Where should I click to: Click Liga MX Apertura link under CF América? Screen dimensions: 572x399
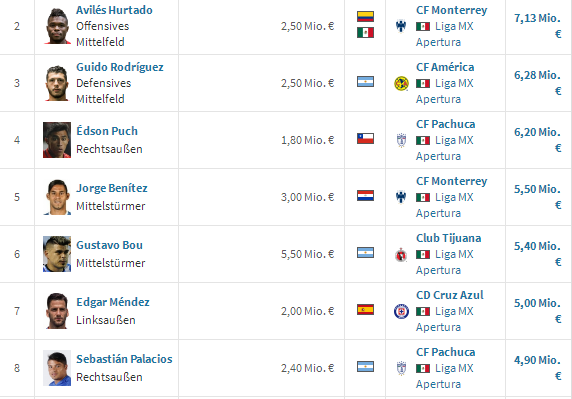[445, 91]
